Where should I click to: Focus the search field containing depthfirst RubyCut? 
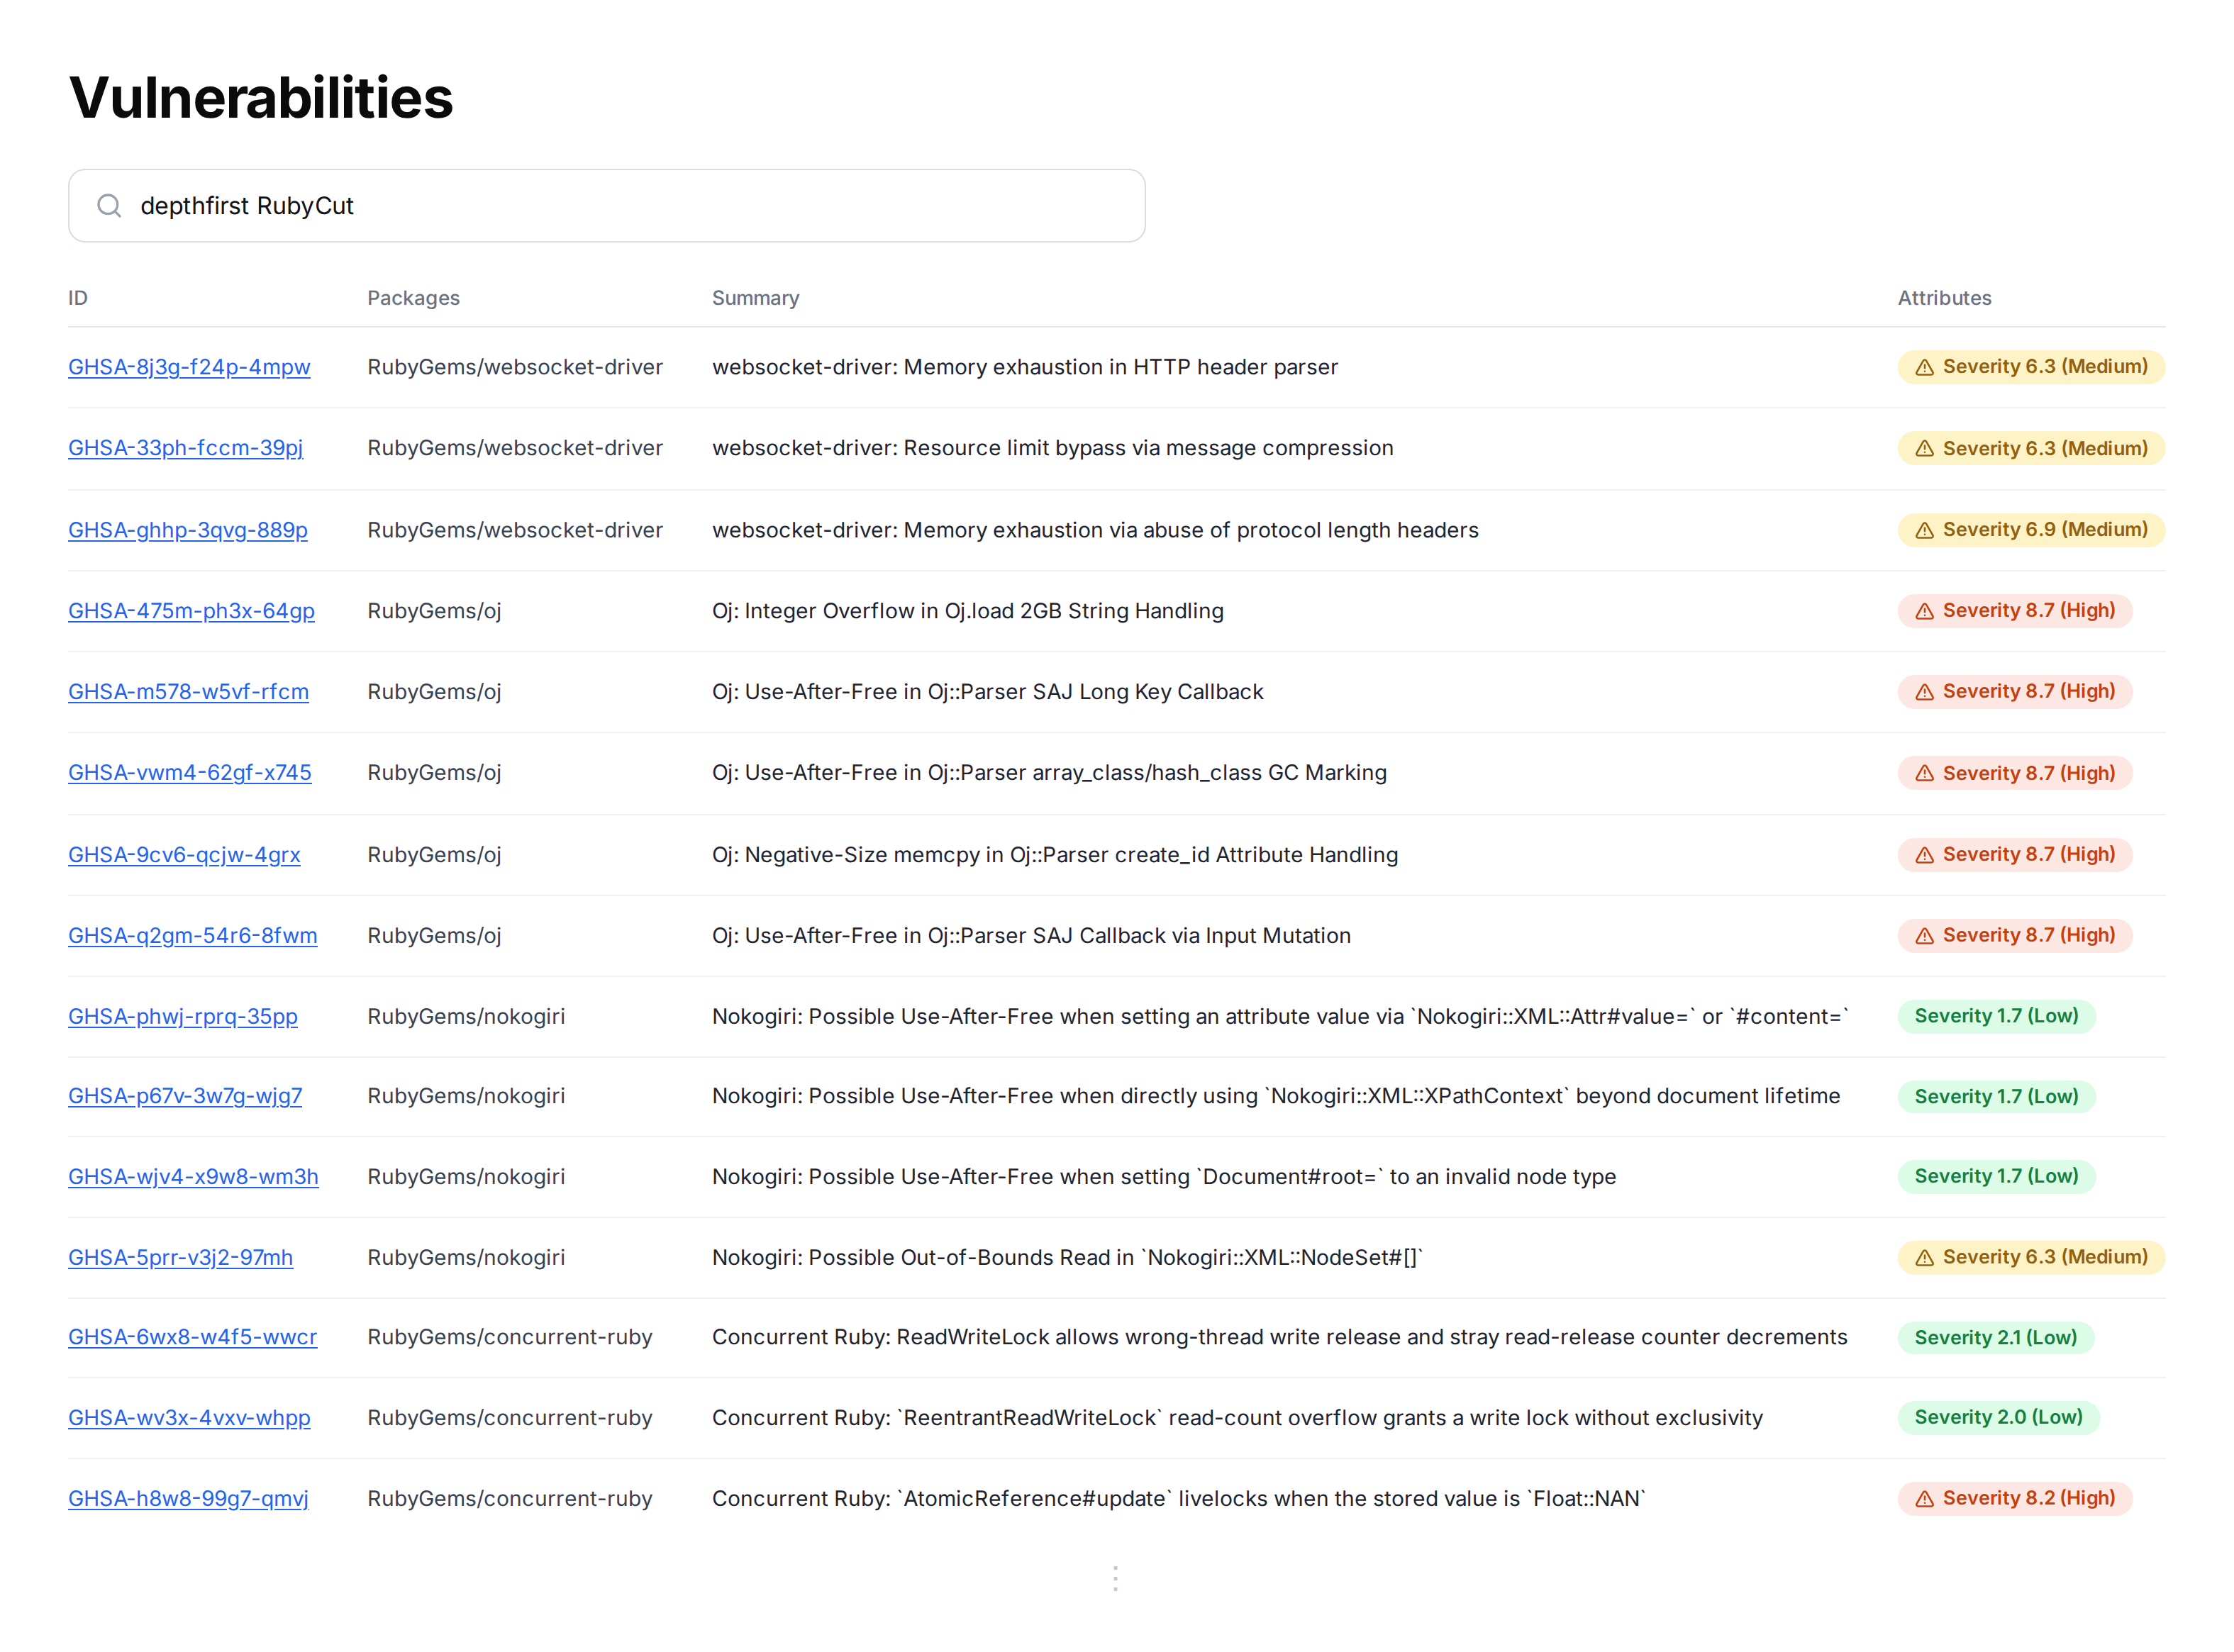click(606, 206)
